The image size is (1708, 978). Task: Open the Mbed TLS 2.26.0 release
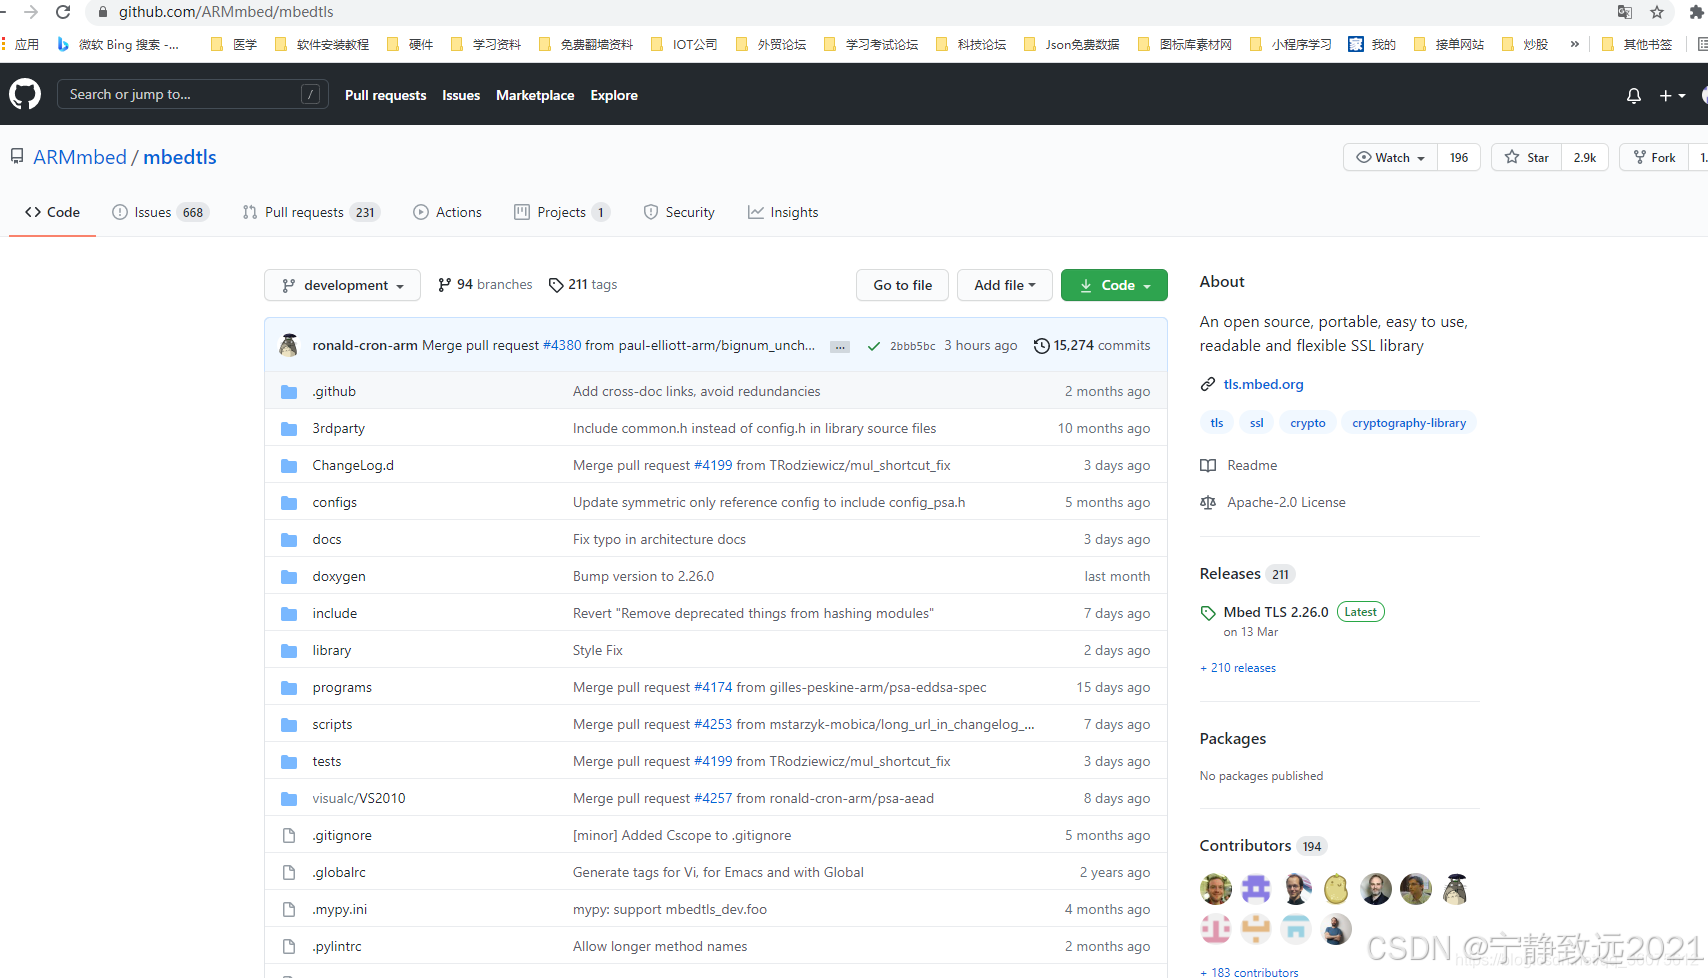tap(1276, 612)
